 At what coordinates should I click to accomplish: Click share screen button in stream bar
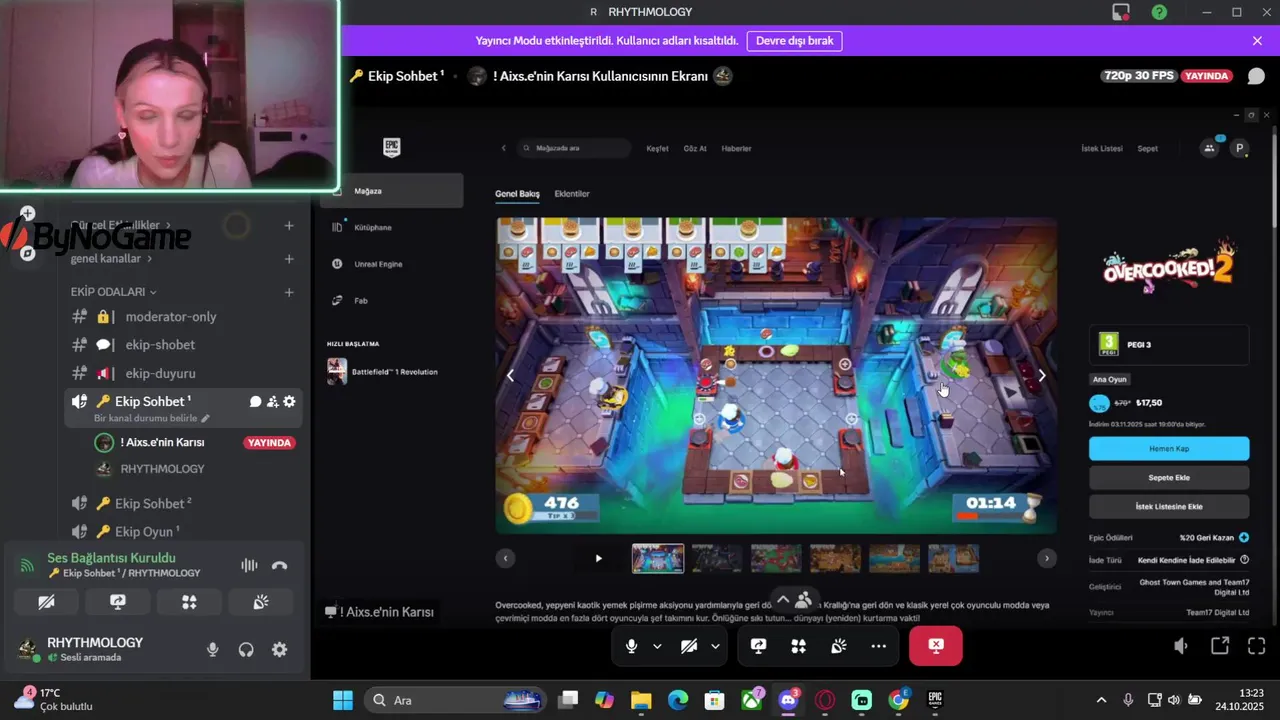[758, 646]
